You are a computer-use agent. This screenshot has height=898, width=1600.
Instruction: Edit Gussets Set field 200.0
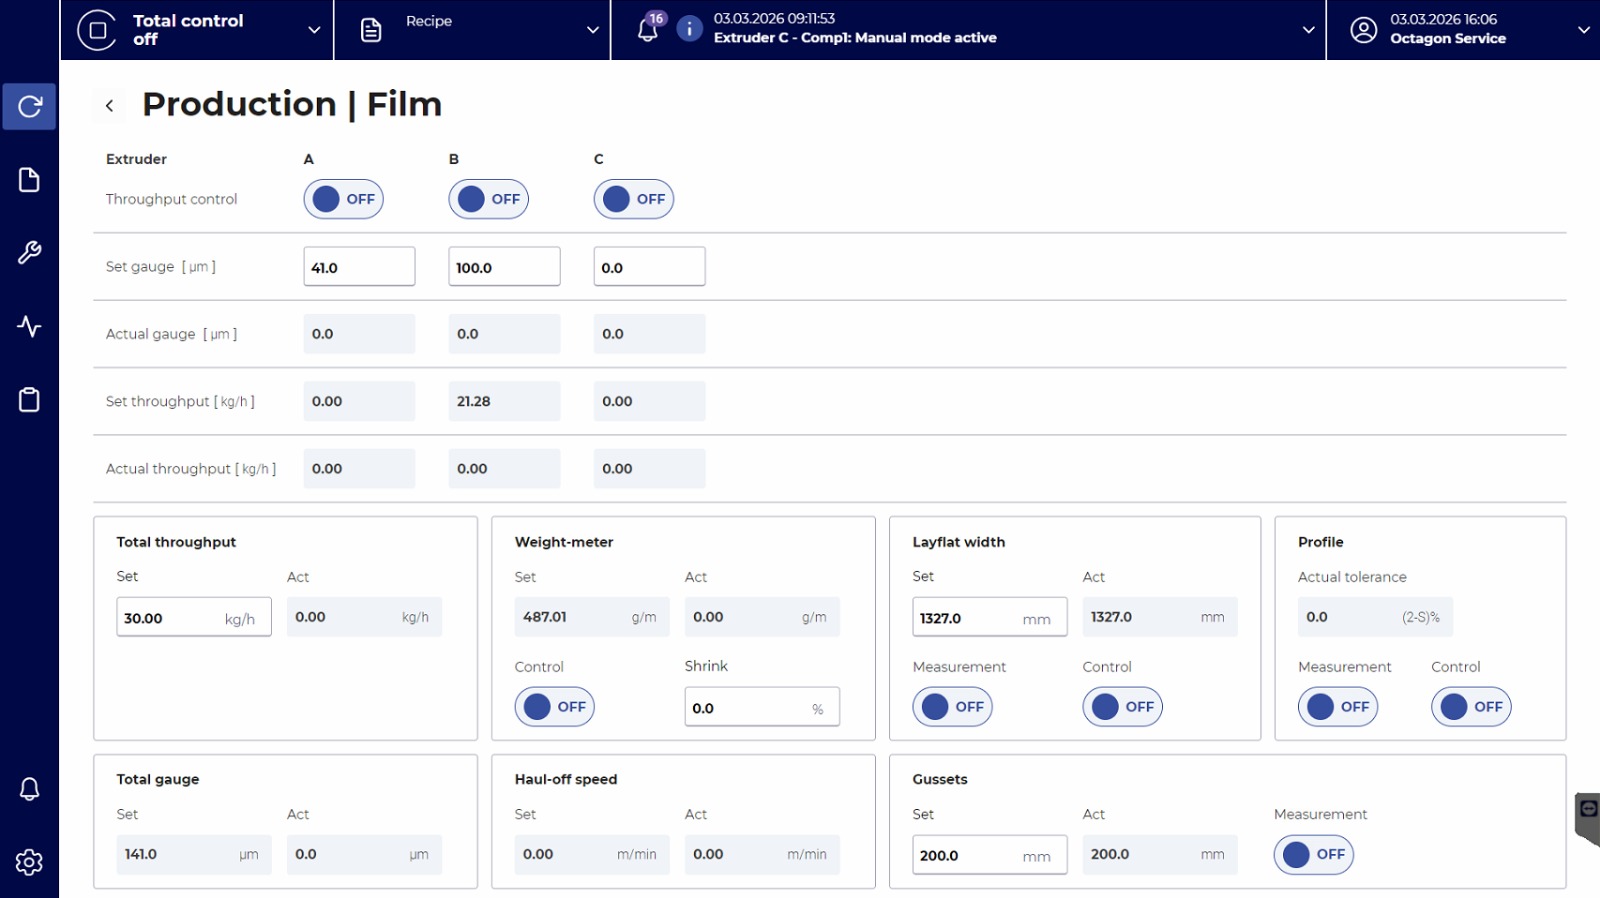pyautogui.click(x=990, y=855)
